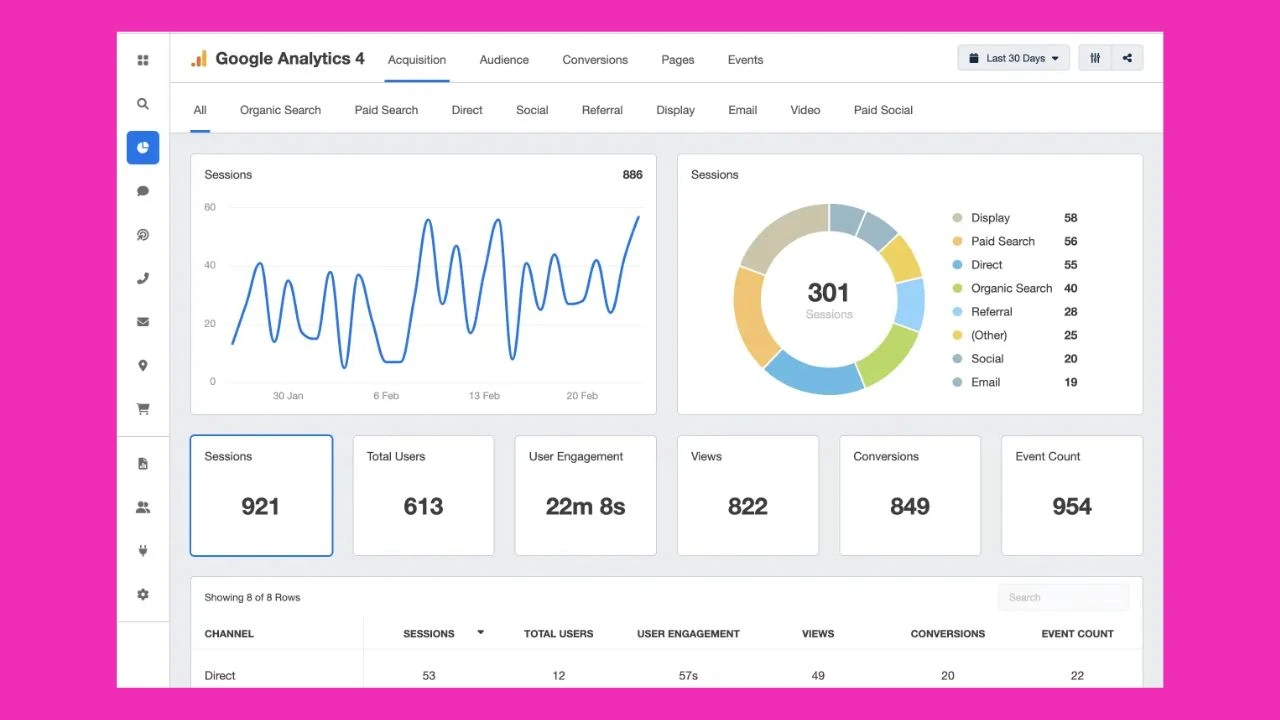Viewport: 1280px width, 720px height.
Task: Click the search magnifier icon in sidebar
Action: tap(143, 104)
